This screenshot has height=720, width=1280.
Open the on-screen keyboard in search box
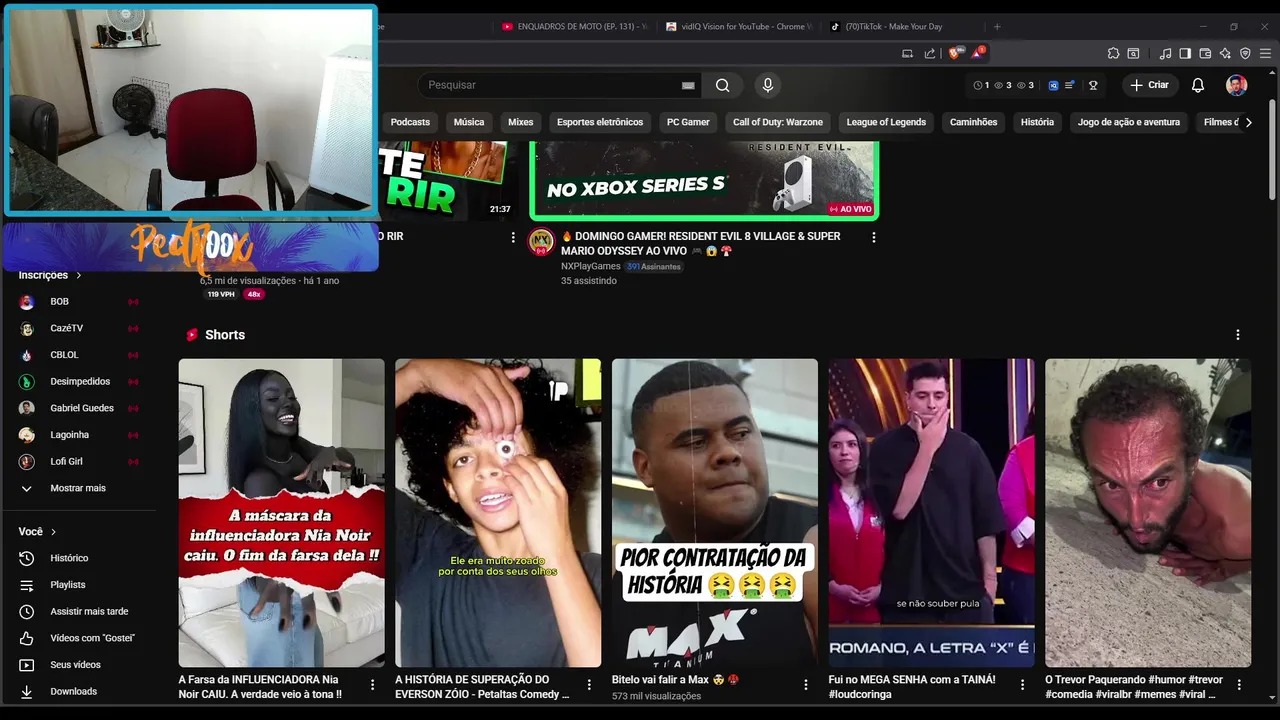click(688, 86)
